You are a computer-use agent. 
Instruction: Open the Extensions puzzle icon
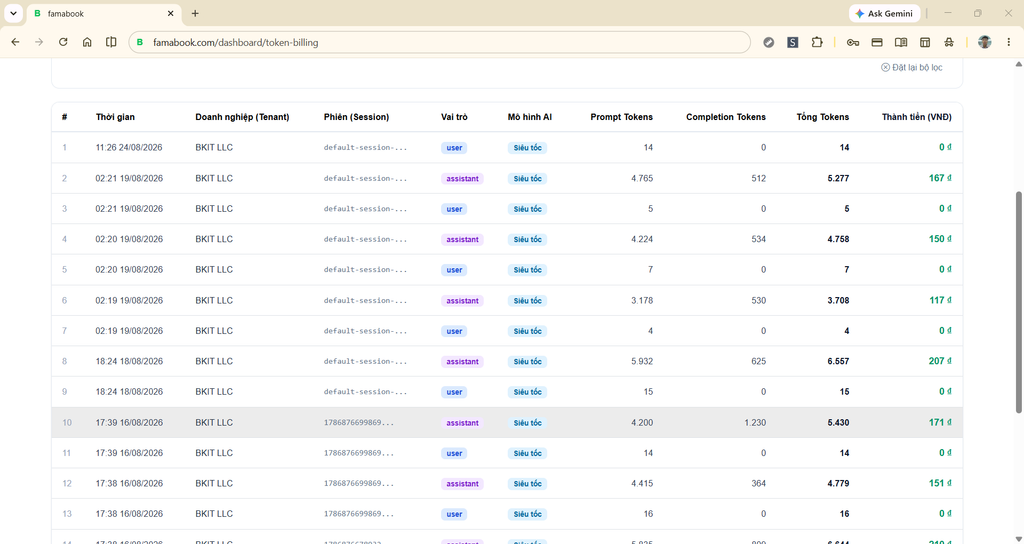coord(817,42)
